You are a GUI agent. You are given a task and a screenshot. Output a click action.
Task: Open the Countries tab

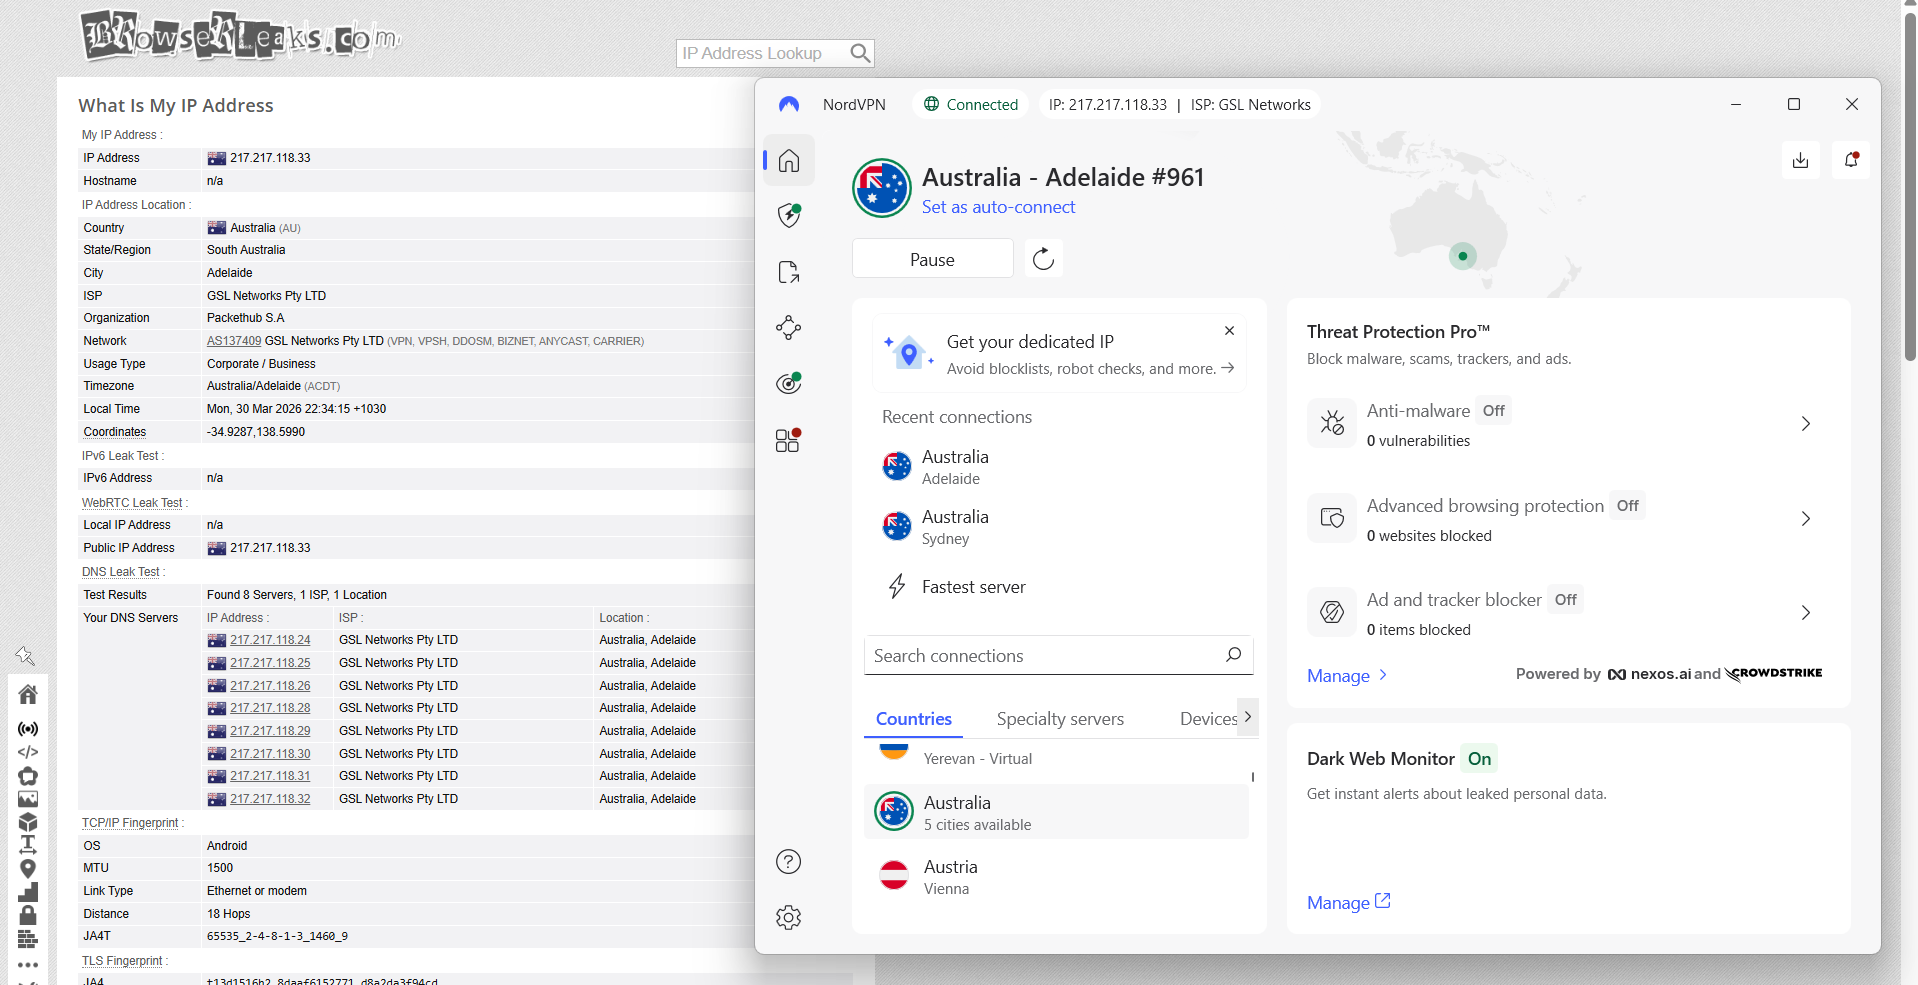912,718
